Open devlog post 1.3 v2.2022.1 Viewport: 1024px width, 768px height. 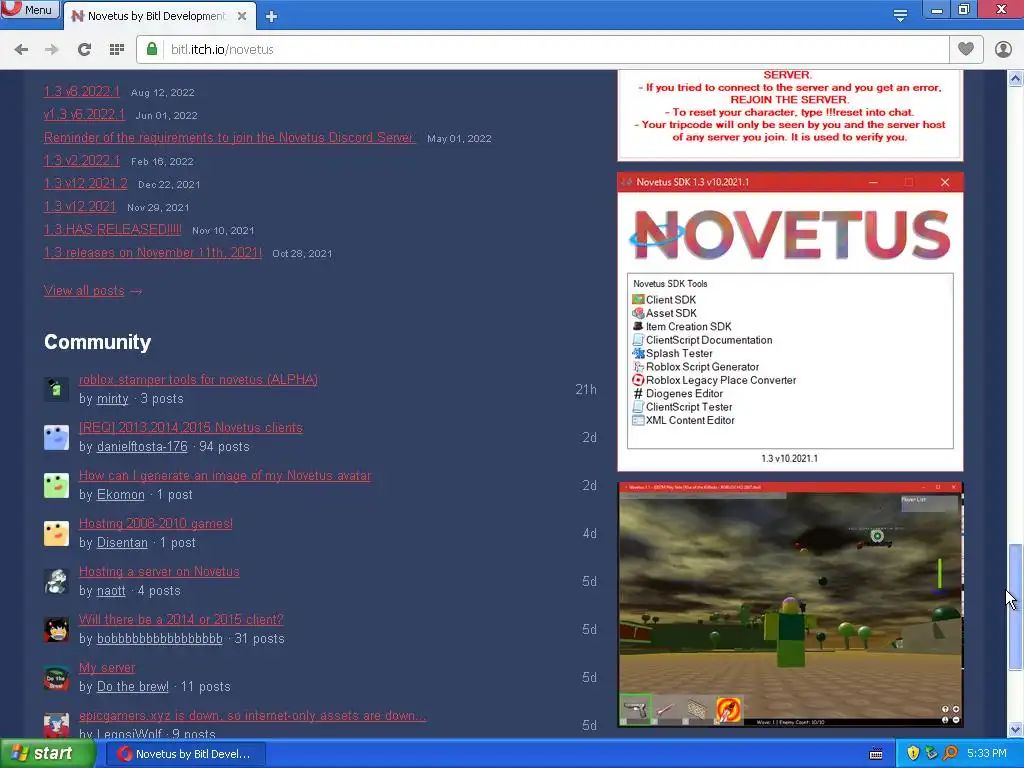coord(82,161)
